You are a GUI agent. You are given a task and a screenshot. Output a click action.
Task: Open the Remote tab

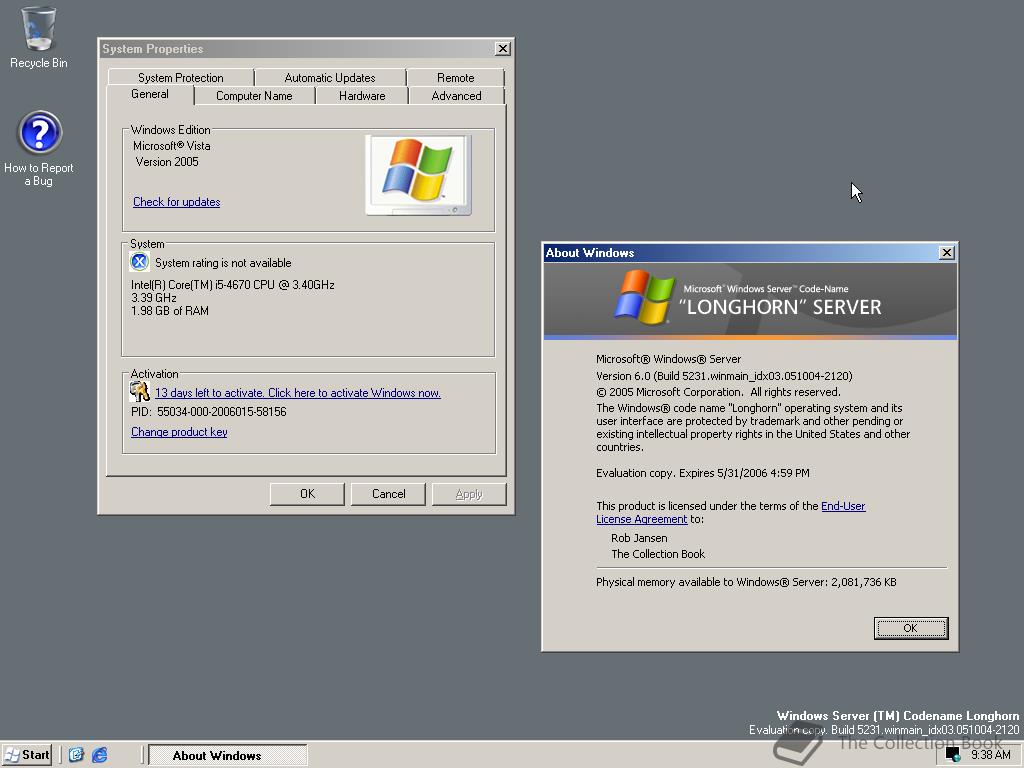[455, 77]
